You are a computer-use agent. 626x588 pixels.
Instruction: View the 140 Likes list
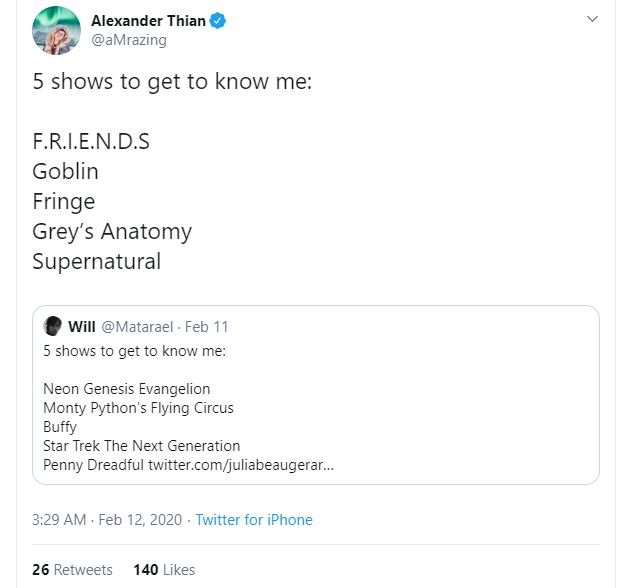point(164,570)
